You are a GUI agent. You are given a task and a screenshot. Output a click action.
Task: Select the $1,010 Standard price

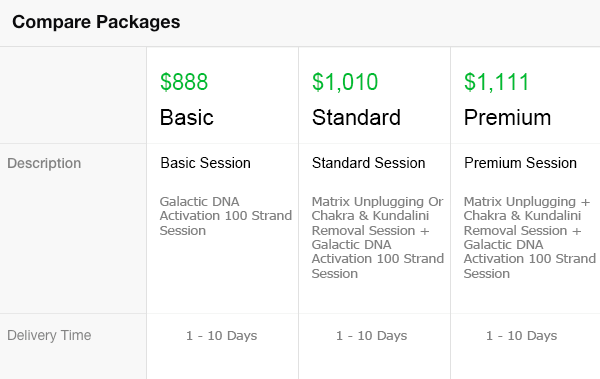(x=345, y=82)
